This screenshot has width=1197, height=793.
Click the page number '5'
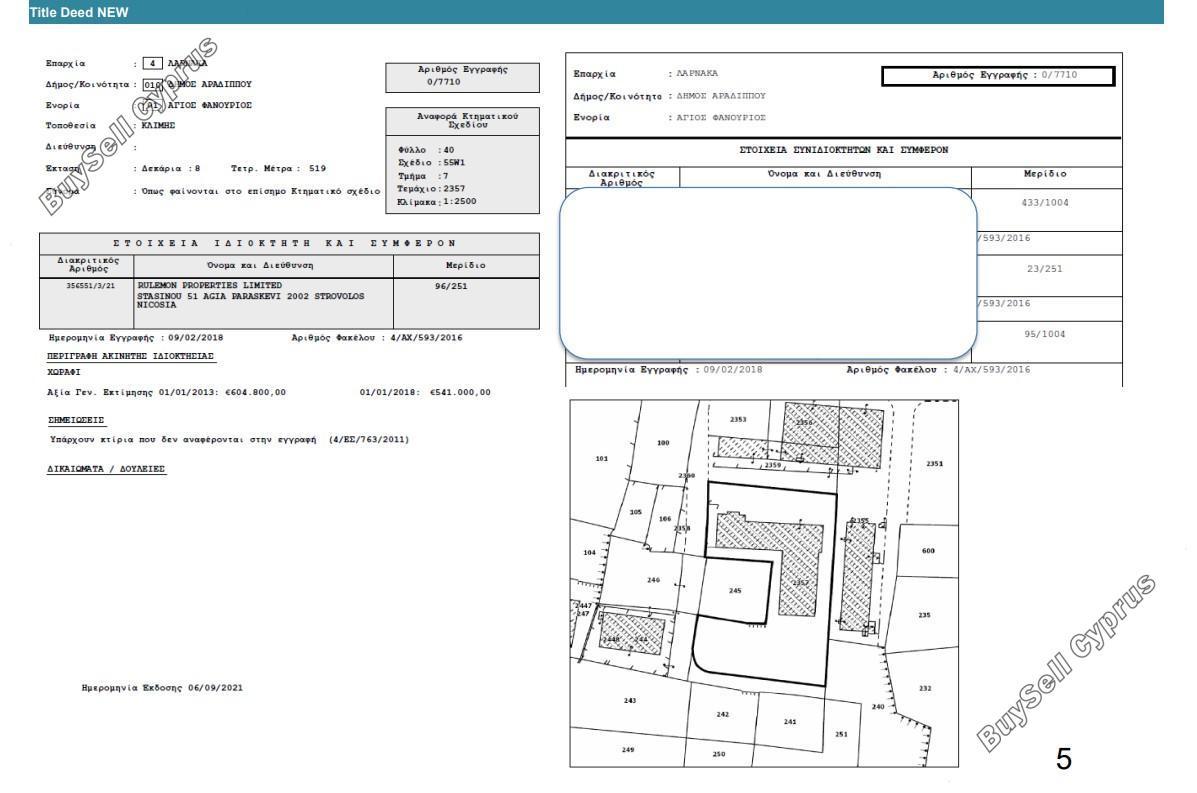click(1063, 759)
